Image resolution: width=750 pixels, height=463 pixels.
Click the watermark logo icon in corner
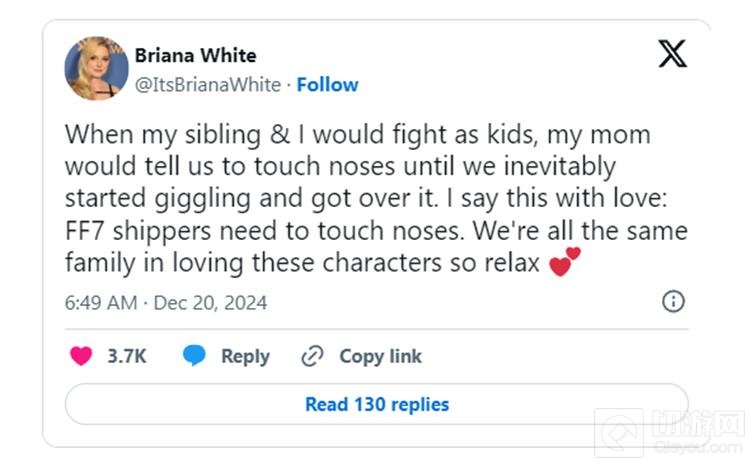(x=619, y=435)
